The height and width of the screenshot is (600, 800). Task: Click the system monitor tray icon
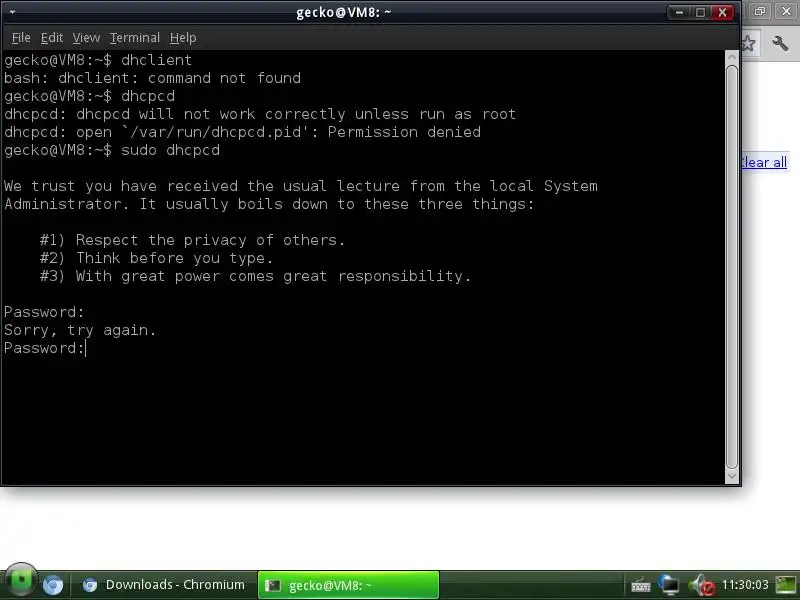[786, 585]
